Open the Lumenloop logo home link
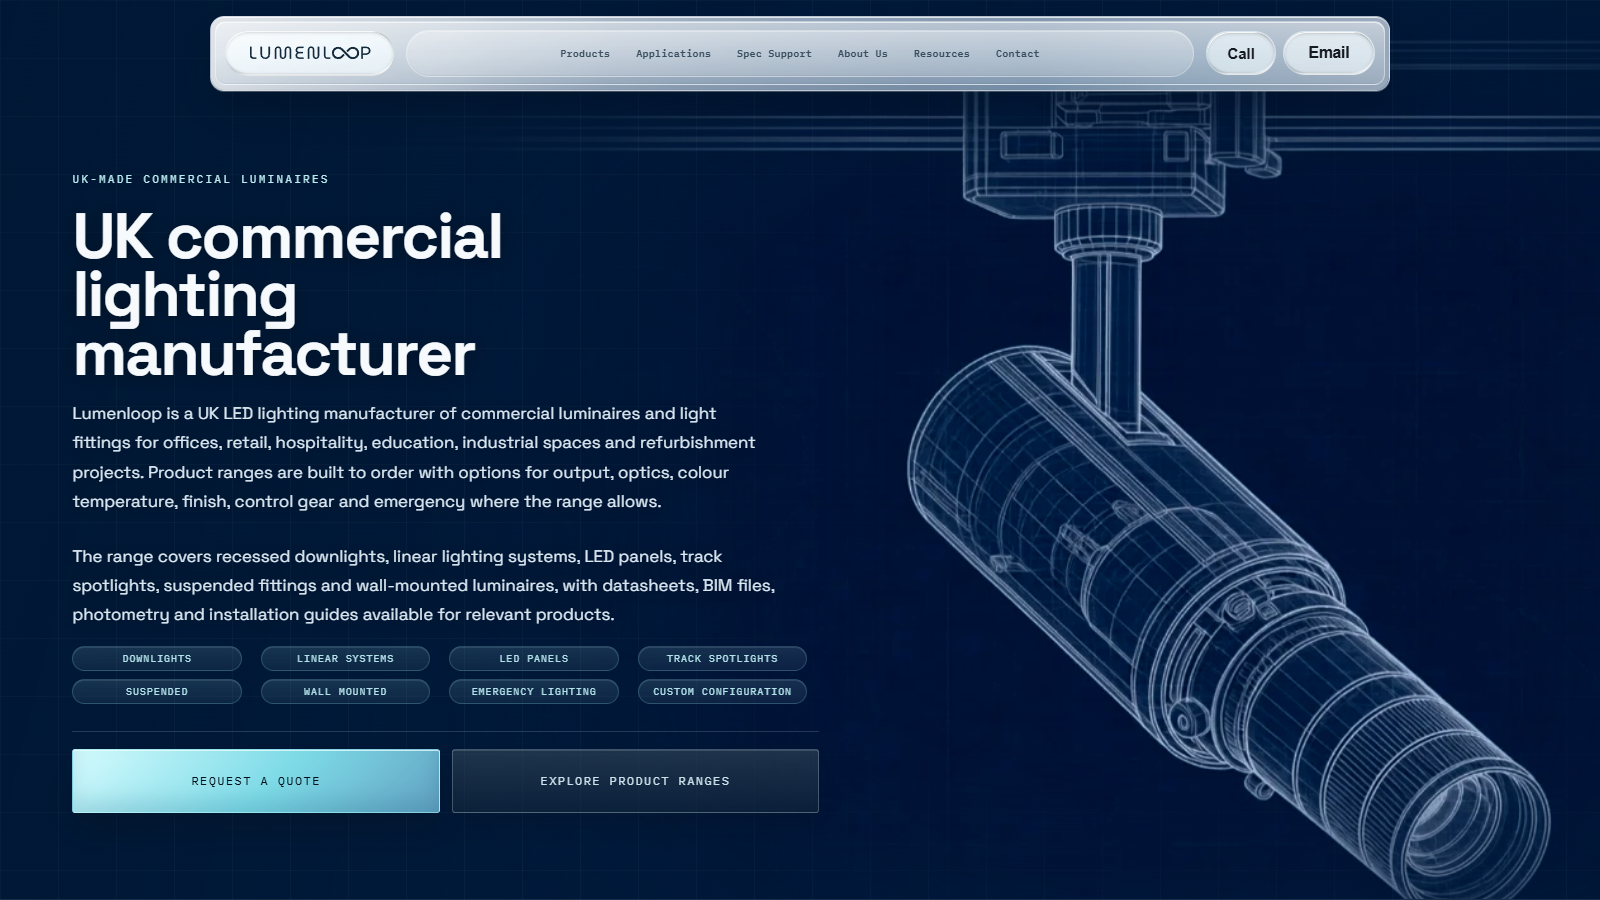Screen dimensions: 1600x900 click(310, 53)
